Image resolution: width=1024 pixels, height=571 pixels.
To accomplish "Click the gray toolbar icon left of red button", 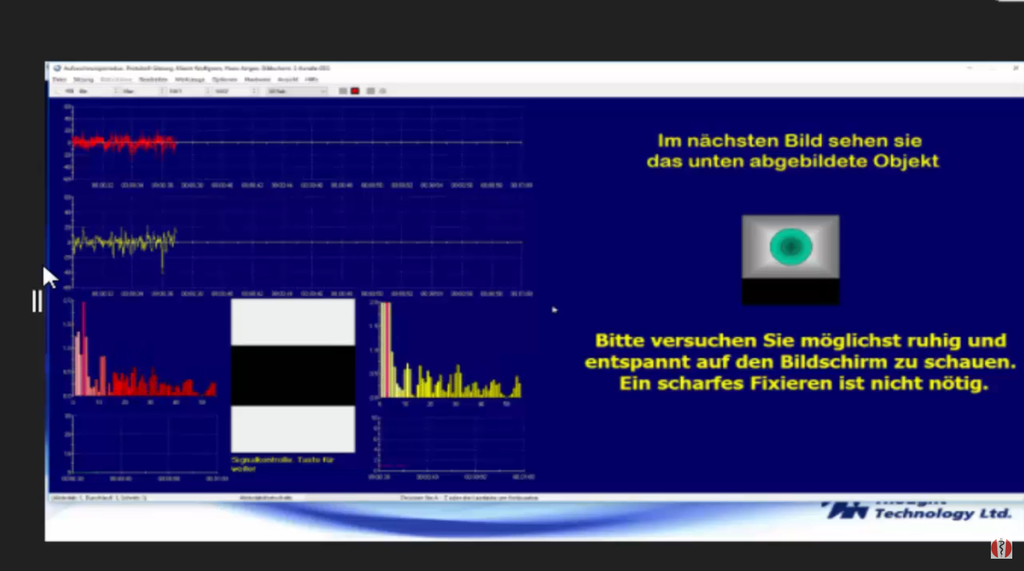I will pyautogui.click(x=343, y=91).
